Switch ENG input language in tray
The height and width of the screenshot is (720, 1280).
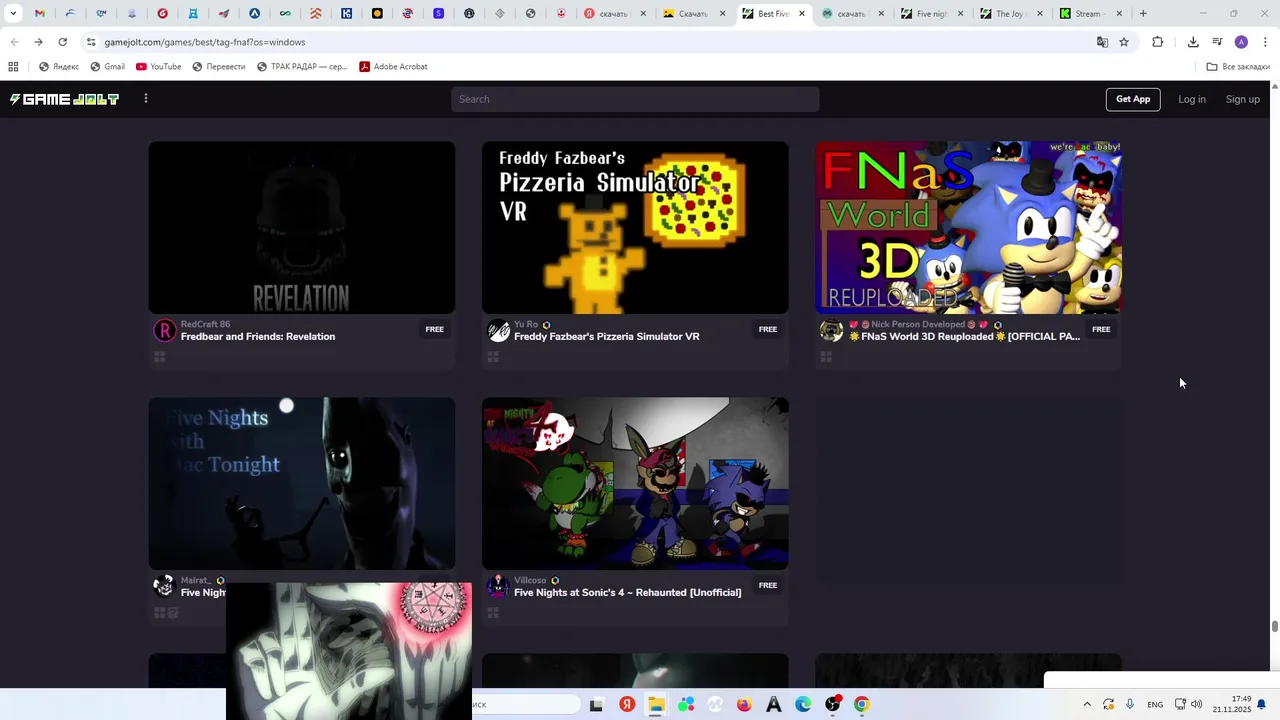pyautogui.click(x=1155, y=705)
